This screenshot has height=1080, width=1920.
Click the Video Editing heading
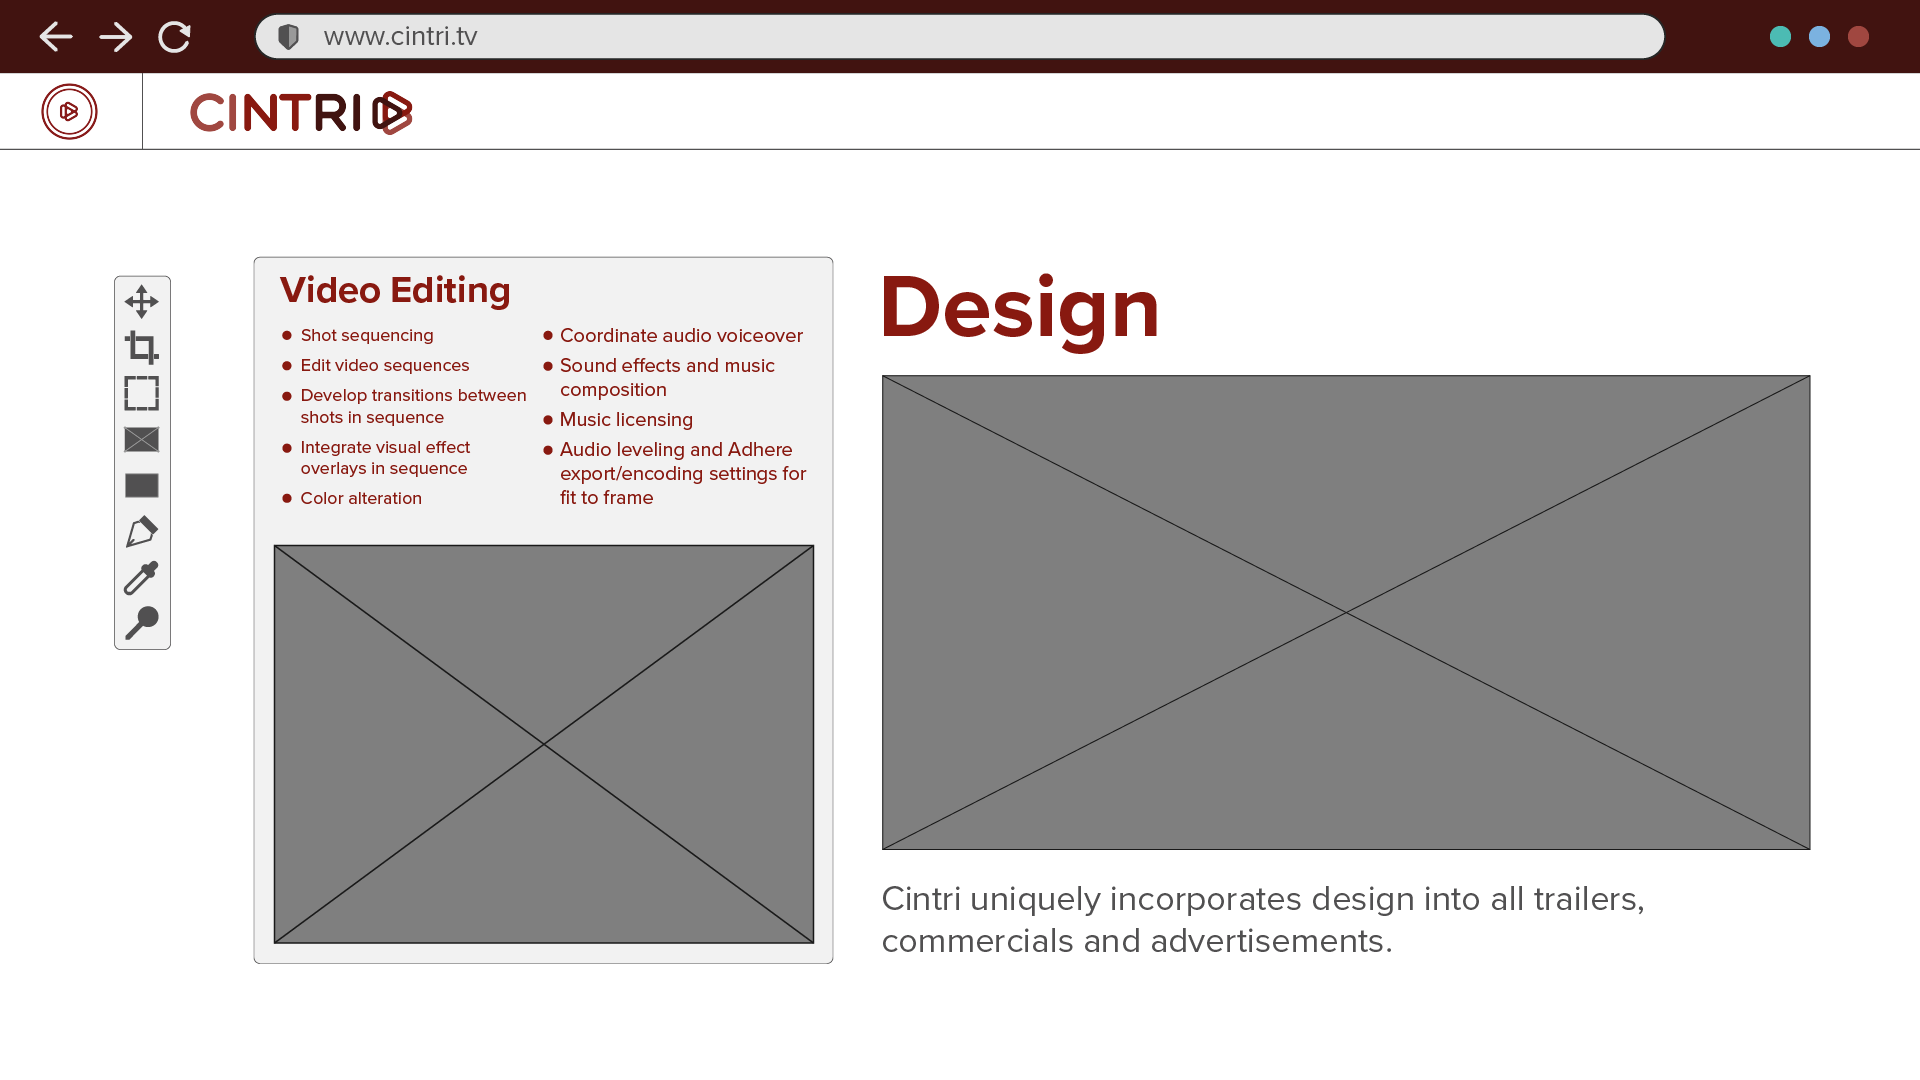[x=395, y=290]
